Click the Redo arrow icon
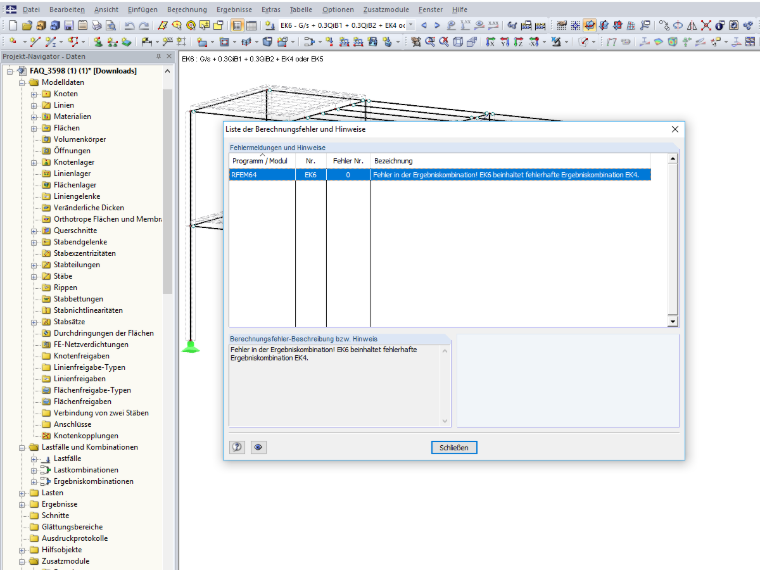 [x=144, y=25]
